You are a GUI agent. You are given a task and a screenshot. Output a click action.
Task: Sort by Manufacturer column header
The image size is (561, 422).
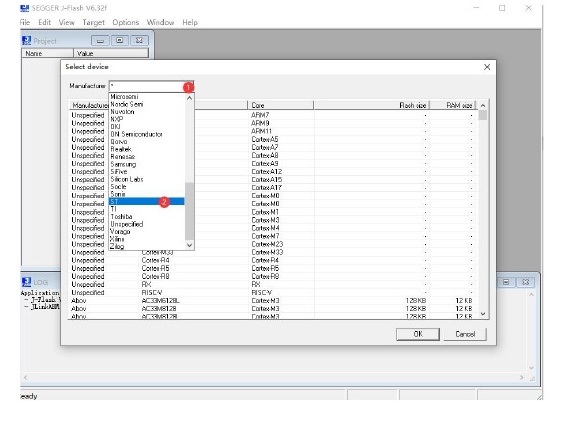pos(89,105)
